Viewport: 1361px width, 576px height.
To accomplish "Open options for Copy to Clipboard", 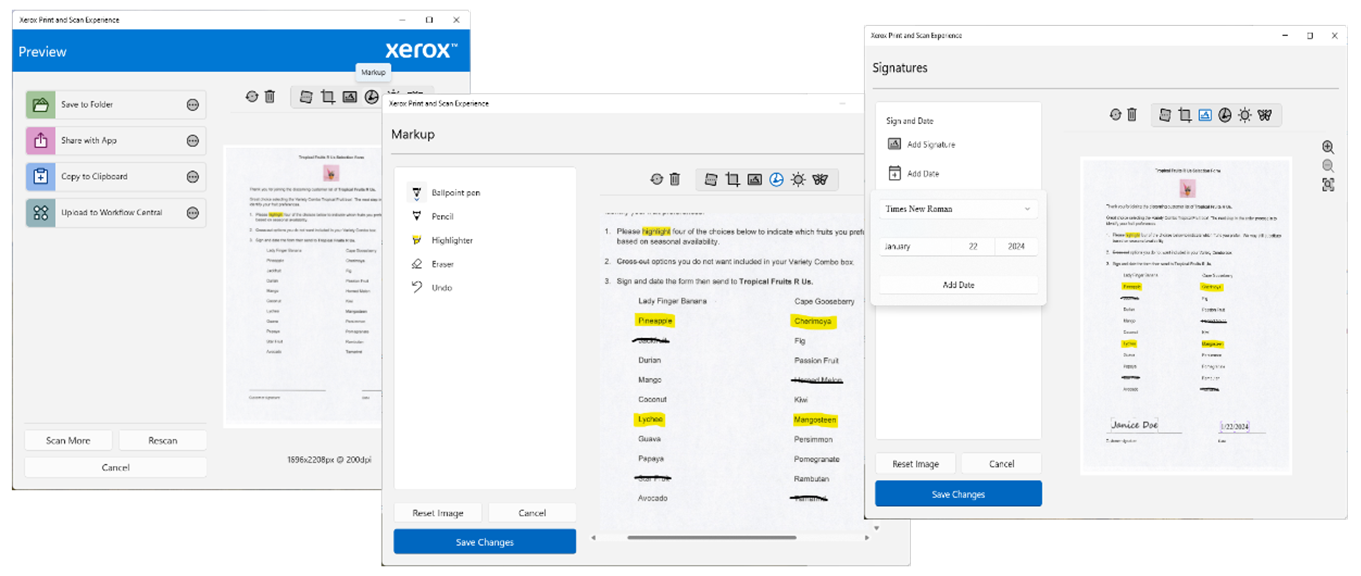I will [x=193, y=177].
